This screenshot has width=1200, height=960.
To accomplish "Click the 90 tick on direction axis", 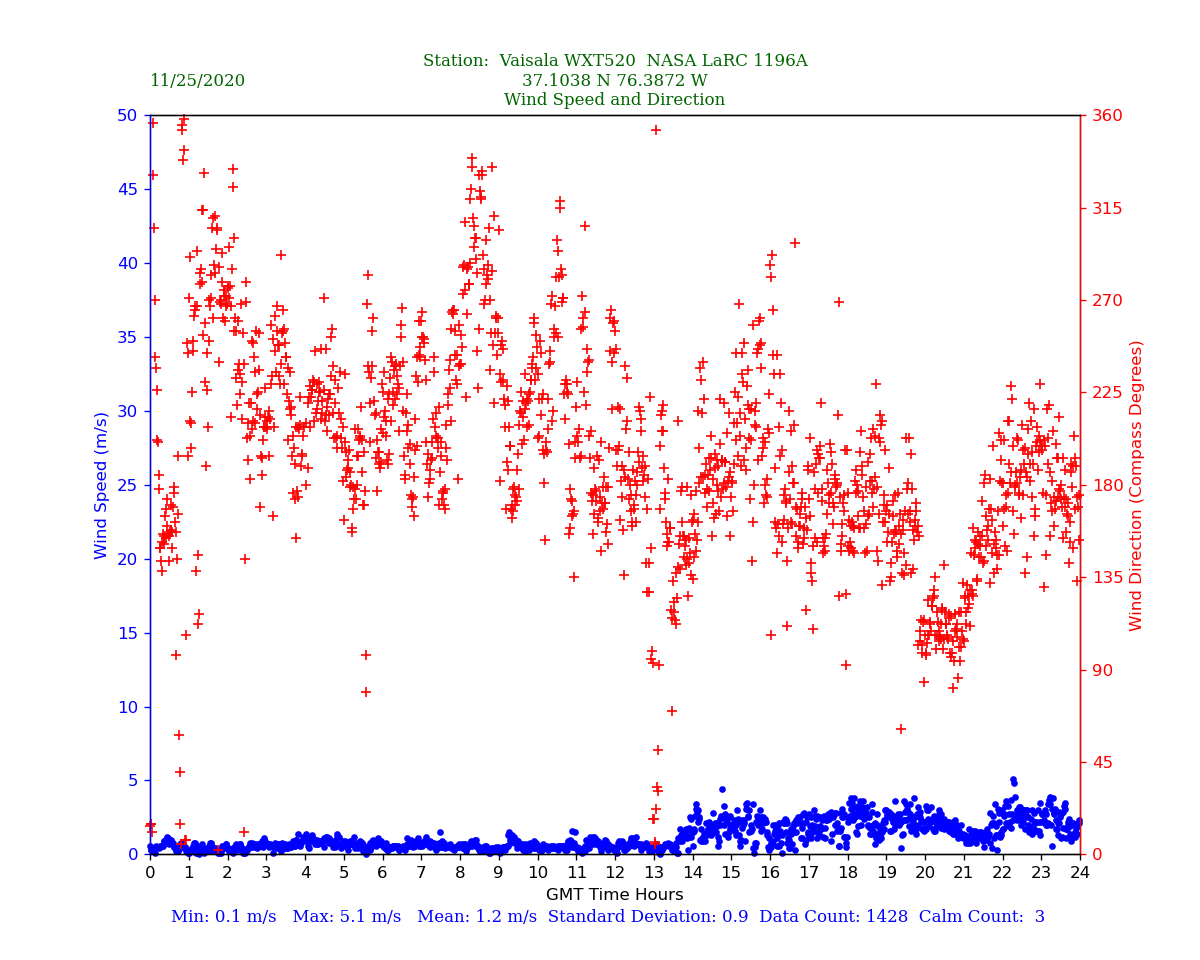I will click(x=1104, y=670).
